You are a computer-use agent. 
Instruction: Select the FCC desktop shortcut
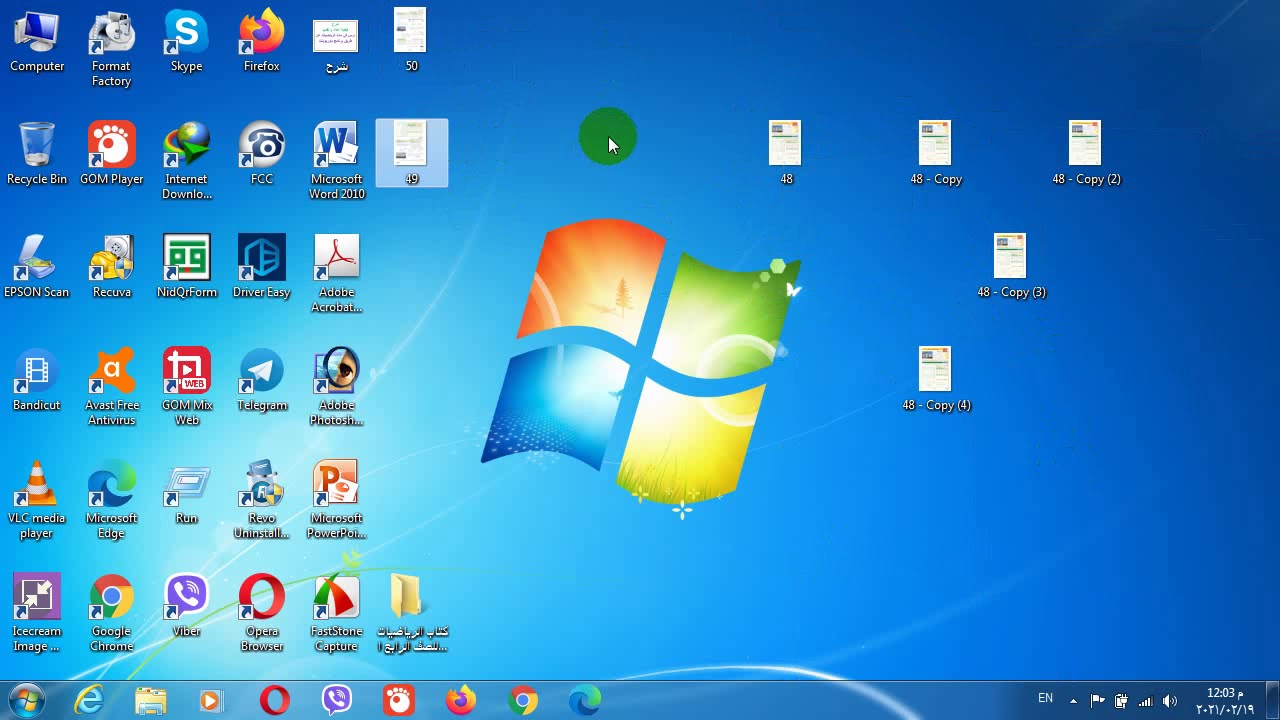(261, 154)
